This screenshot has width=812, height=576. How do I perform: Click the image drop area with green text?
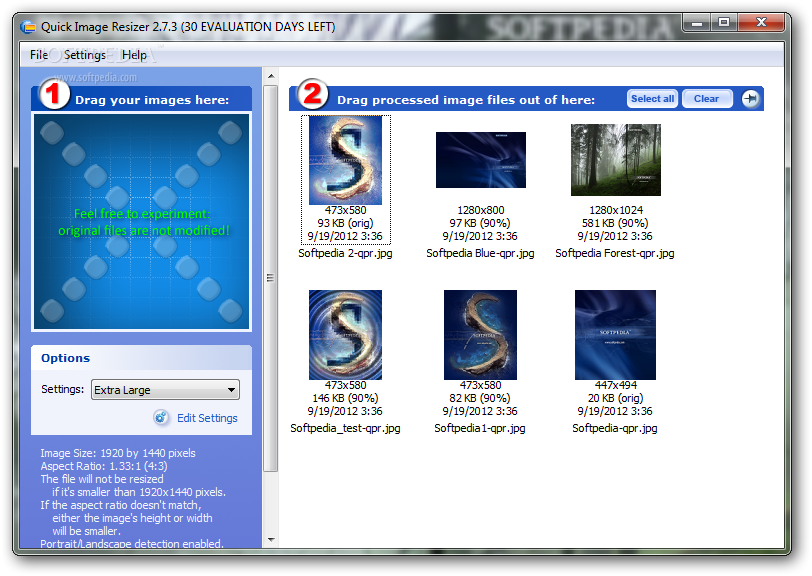(x=141, y=222)
